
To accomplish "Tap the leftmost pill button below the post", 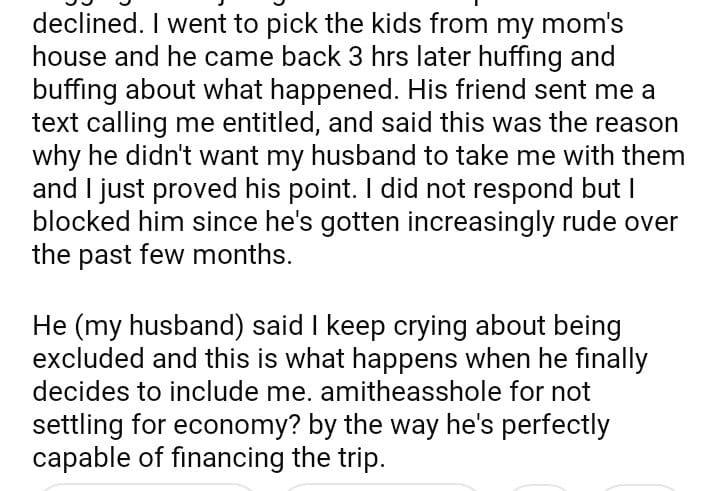I will tap(148, 487).
